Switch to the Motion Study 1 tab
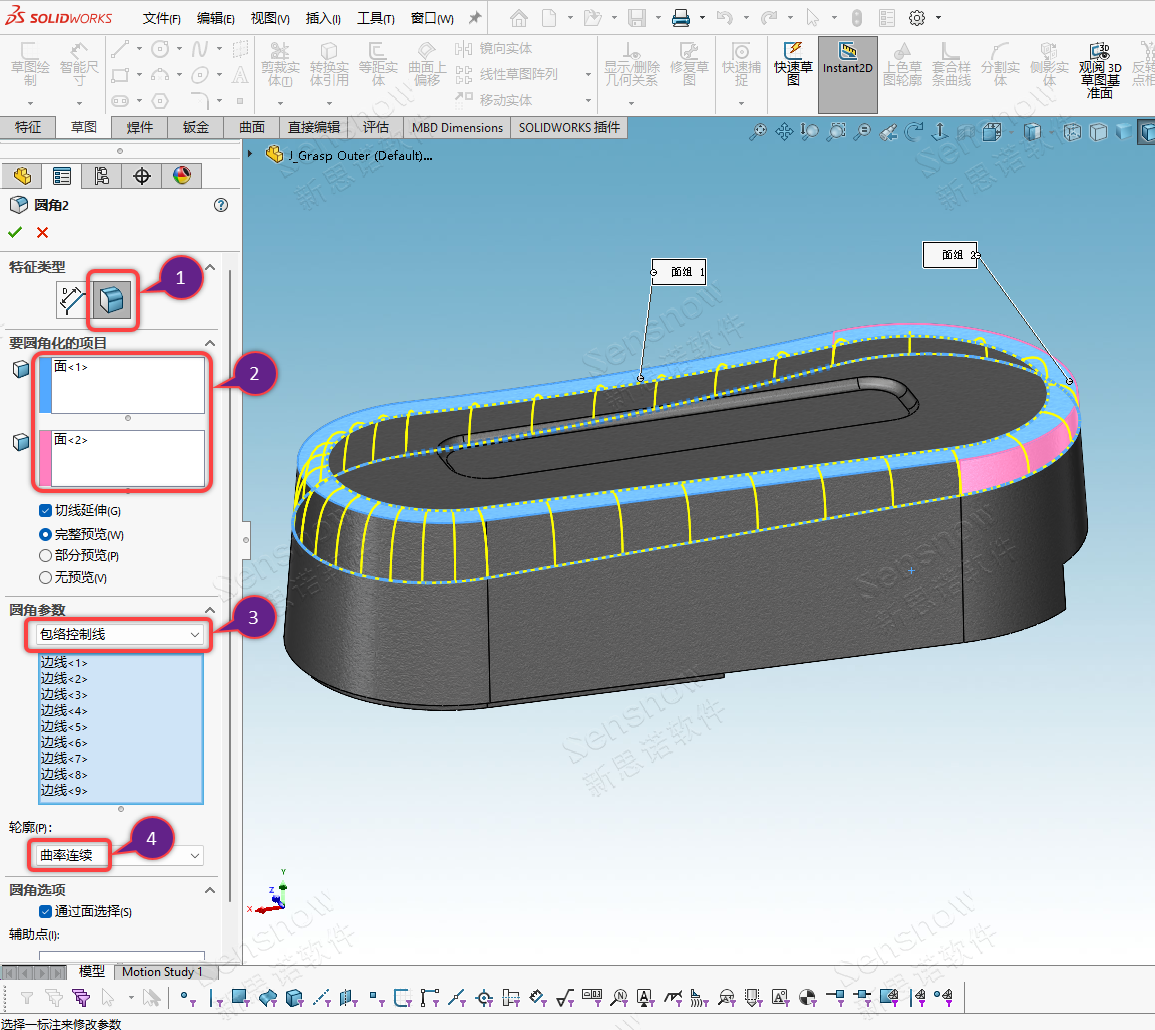Viewport: 1155px width, 1030px height. [x=163, y=971]
